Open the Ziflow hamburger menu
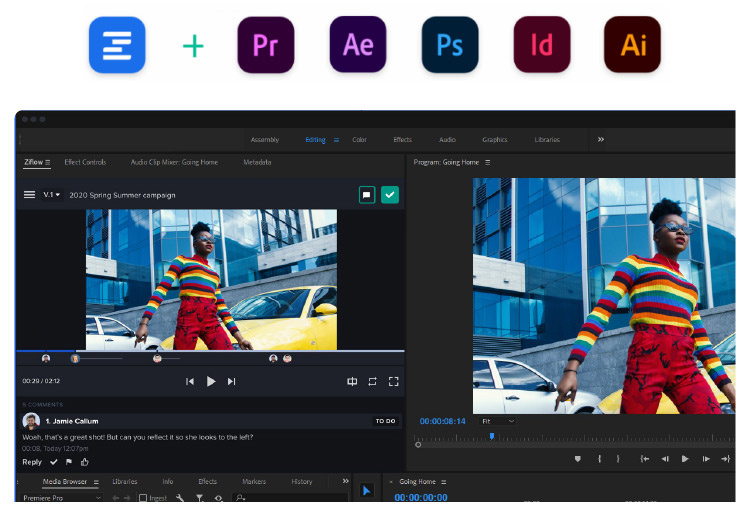The image size is (751, 514). click(x=29, y=195)
